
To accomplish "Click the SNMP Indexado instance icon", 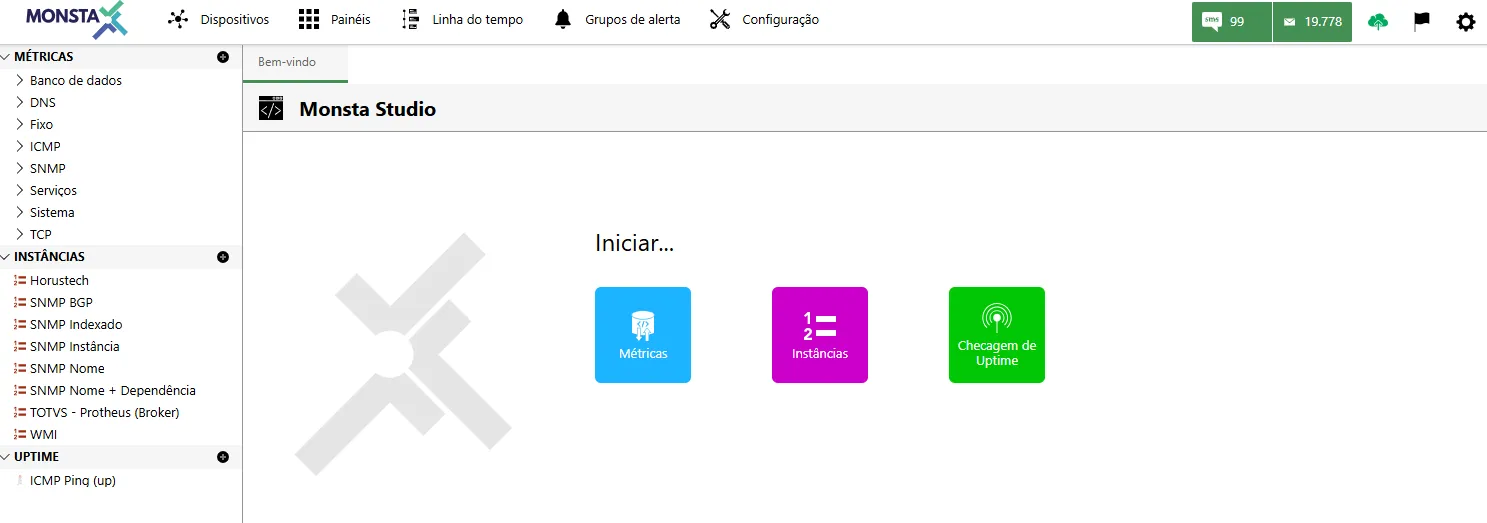I will [x=20, y=325].
